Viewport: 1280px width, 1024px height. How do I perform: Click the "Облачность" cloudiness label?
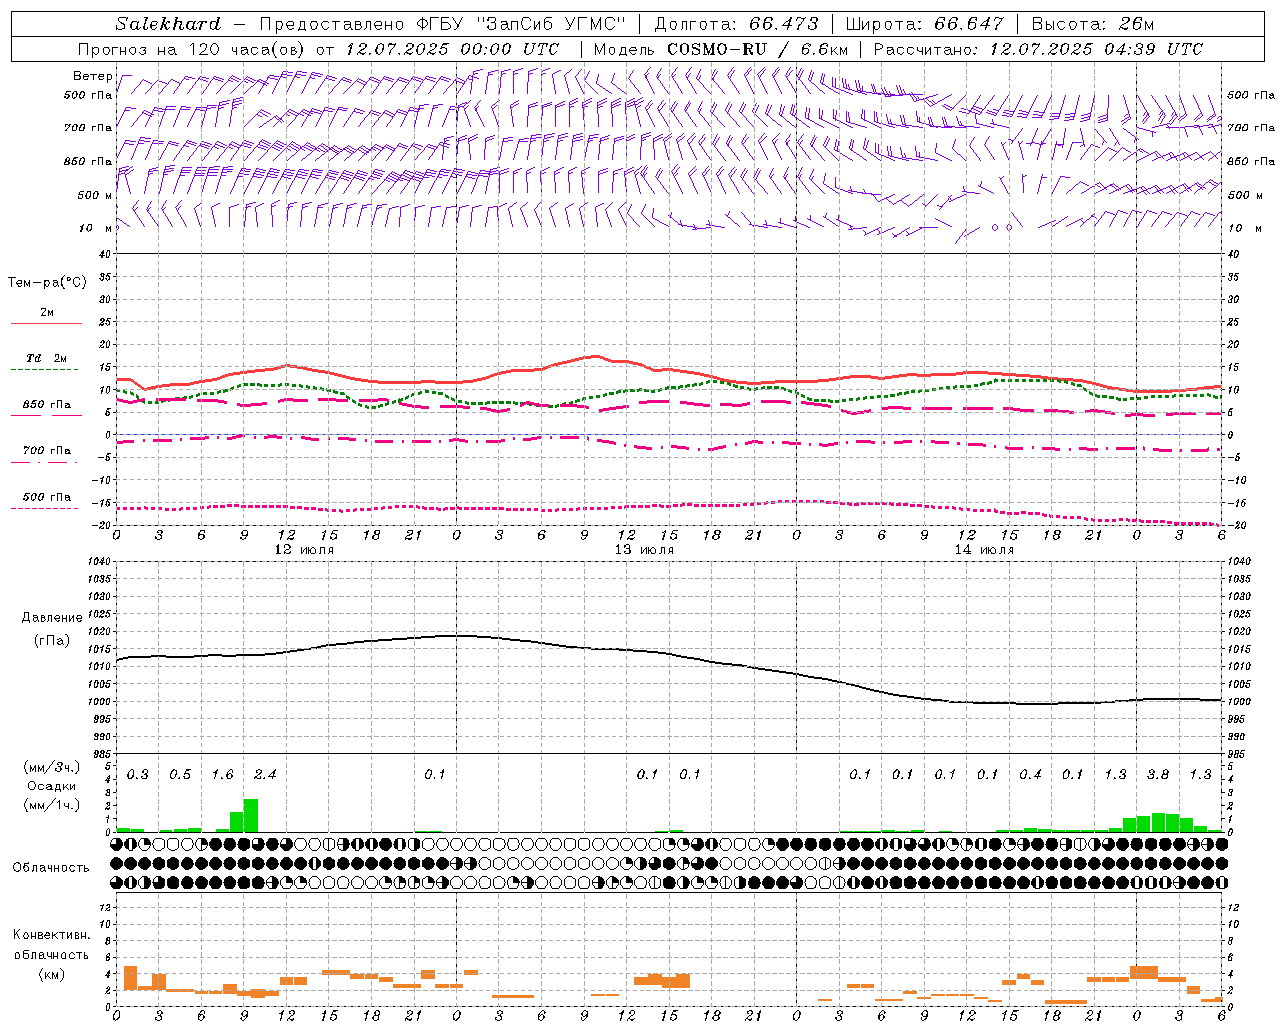51,867
